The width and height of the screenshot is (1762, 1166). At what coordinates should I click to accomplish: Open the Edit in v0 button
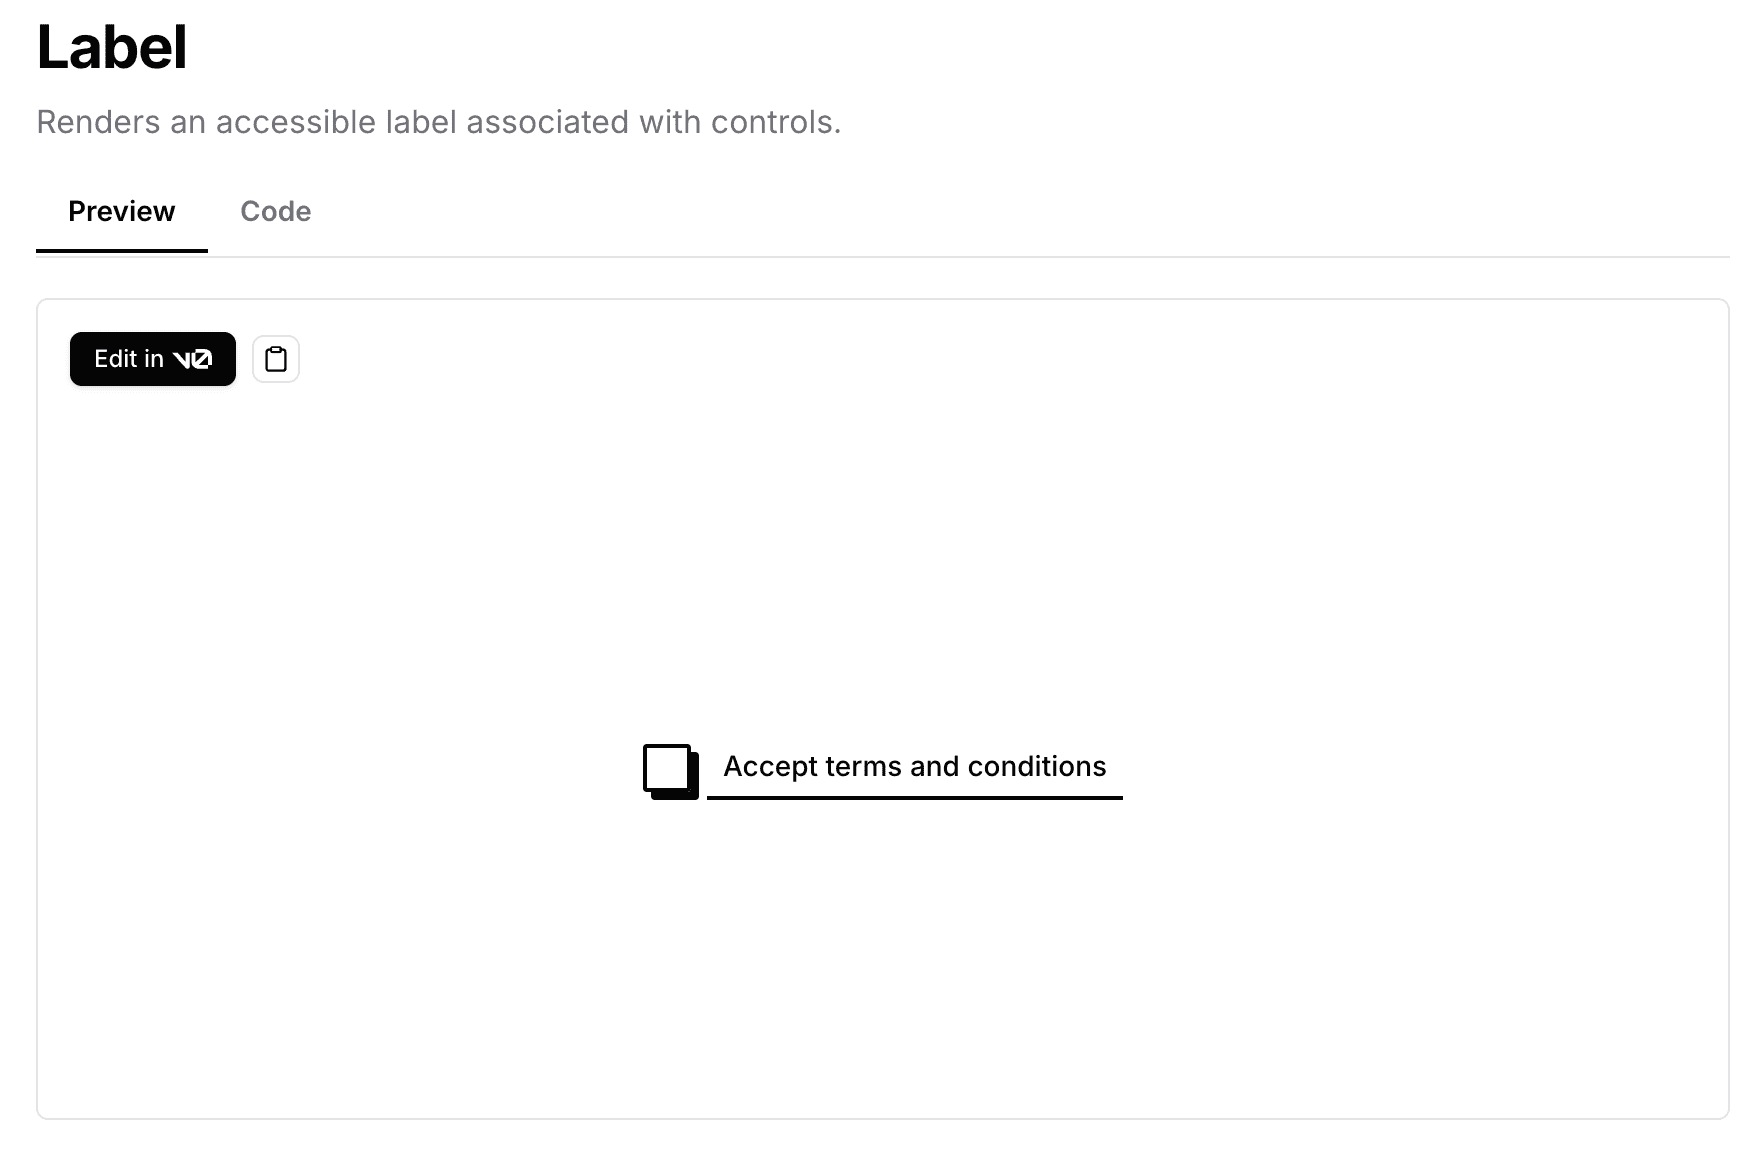[153, 359]
